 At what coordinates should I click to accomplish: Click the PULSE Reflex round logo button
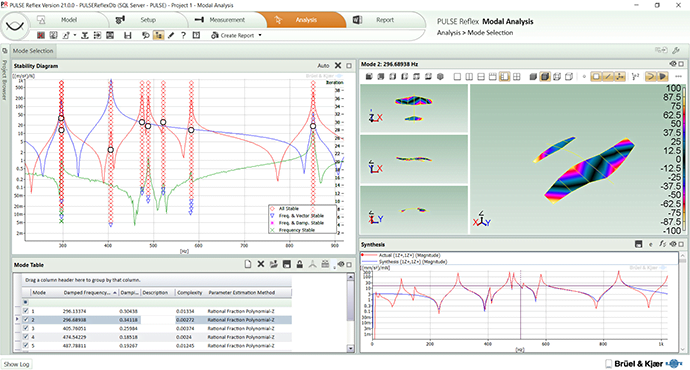click(x=15, y=26)
